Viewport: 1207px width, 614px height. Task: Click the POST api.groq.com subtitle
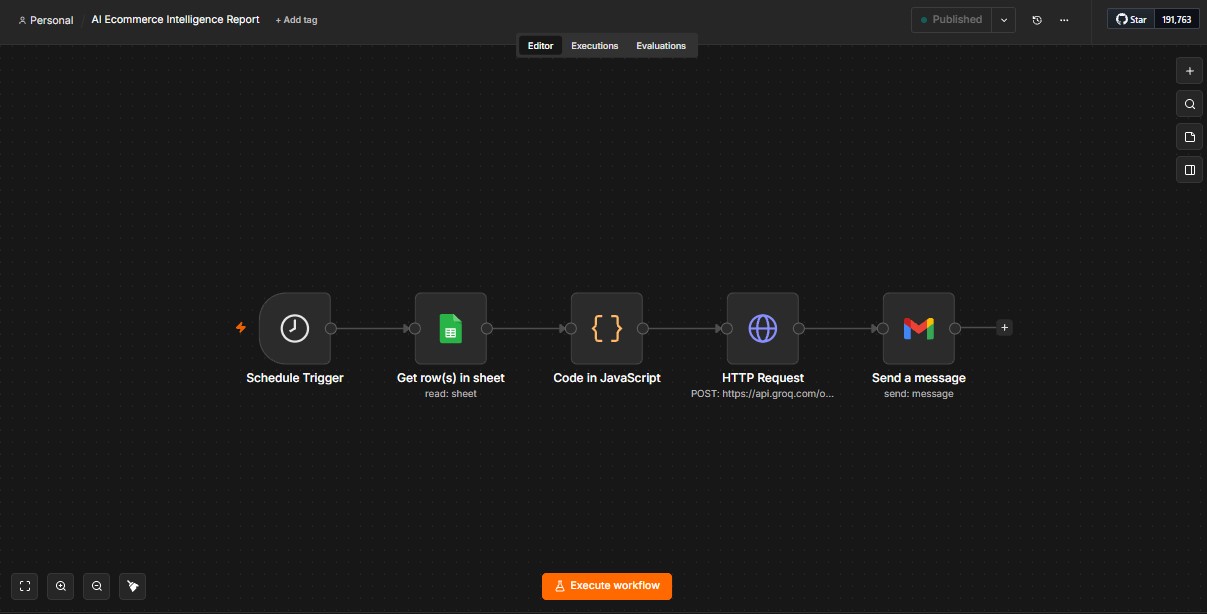coord(763,394)
